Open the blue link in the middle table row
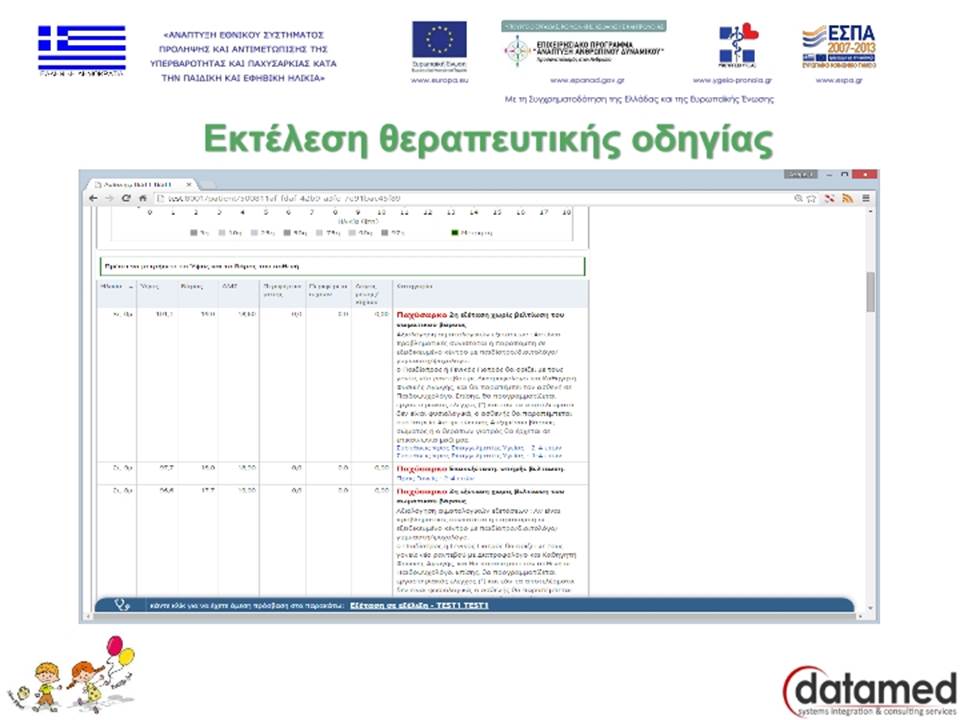960x720 pixels. [x=436, y=478]
